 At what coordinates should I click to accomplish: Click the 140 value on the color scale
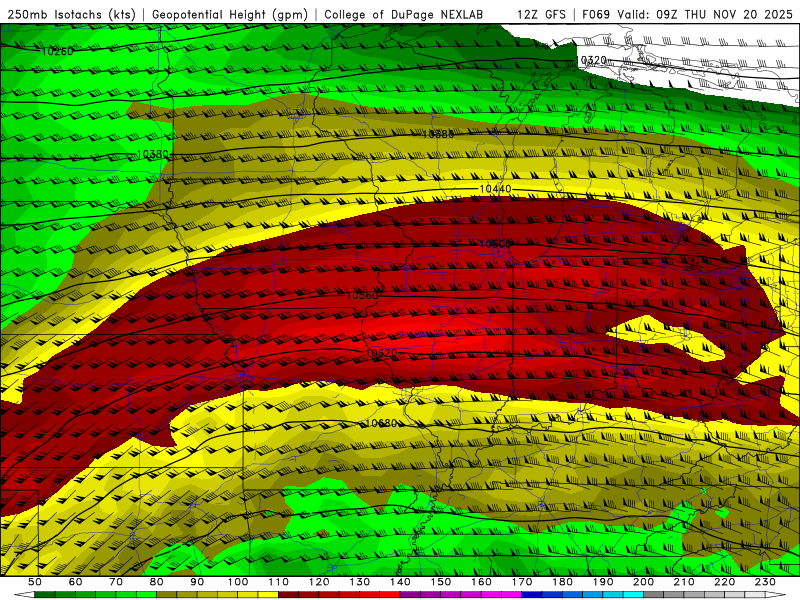(400, 582)
